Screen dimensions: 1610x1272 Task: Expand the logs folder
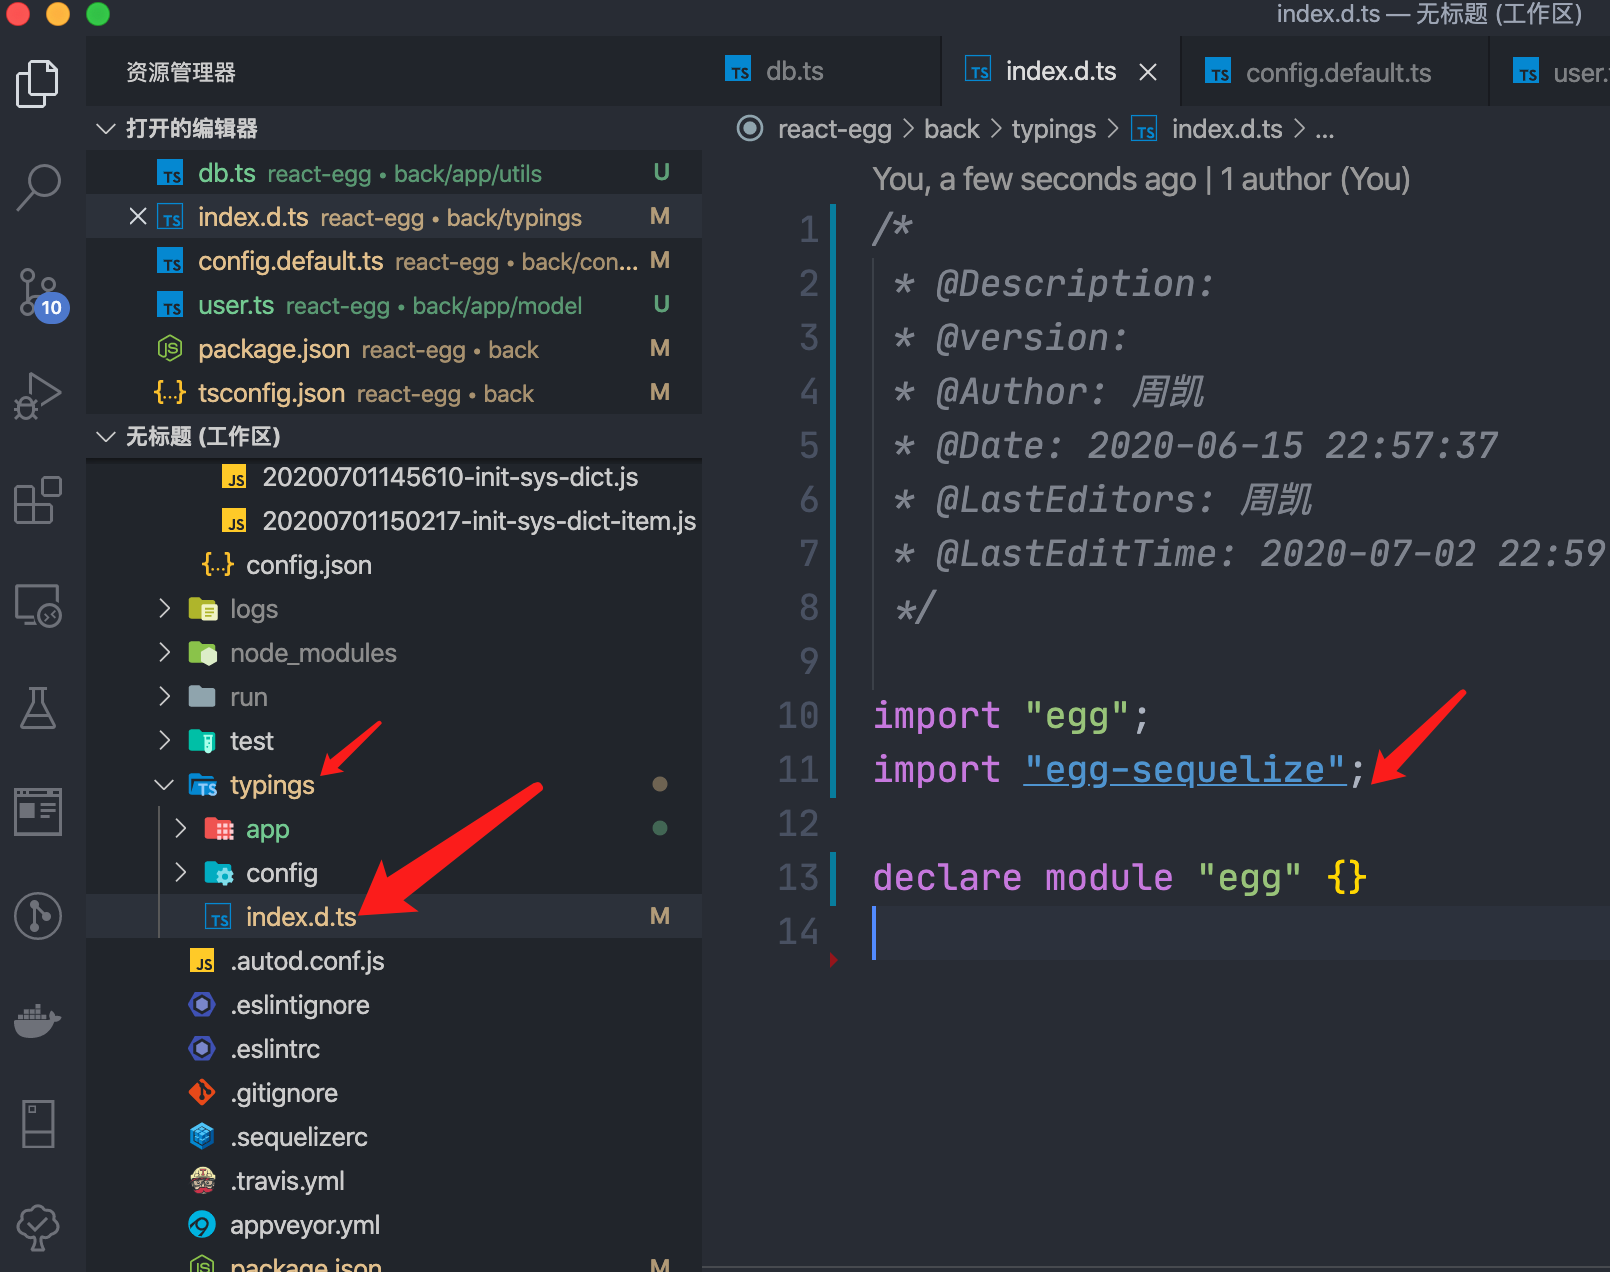[164, 608]
